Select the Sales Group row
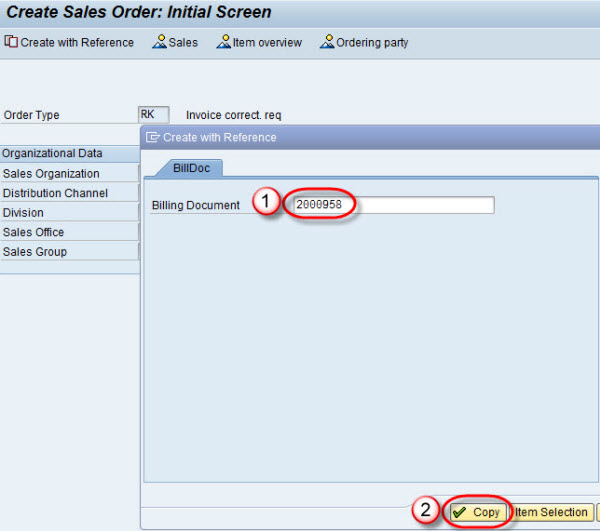Image resolution: width=600 pixels, height=531 pixels. coord(68,252)
